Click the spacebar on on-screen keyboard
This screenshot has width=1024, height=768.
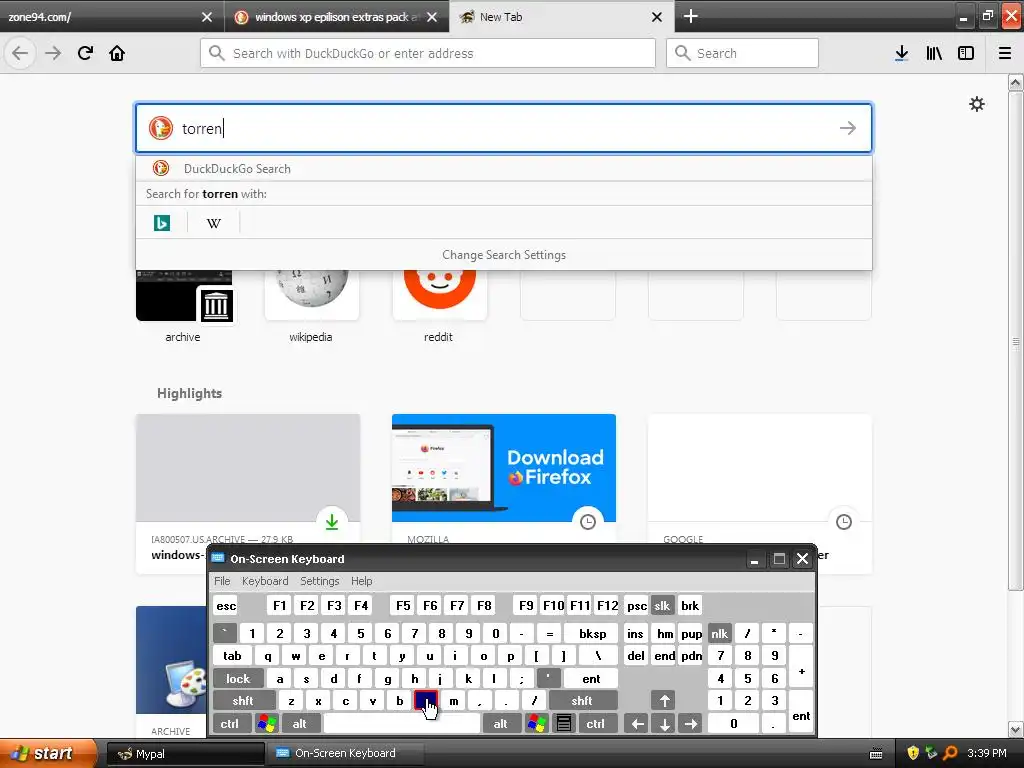pos(402,724)
